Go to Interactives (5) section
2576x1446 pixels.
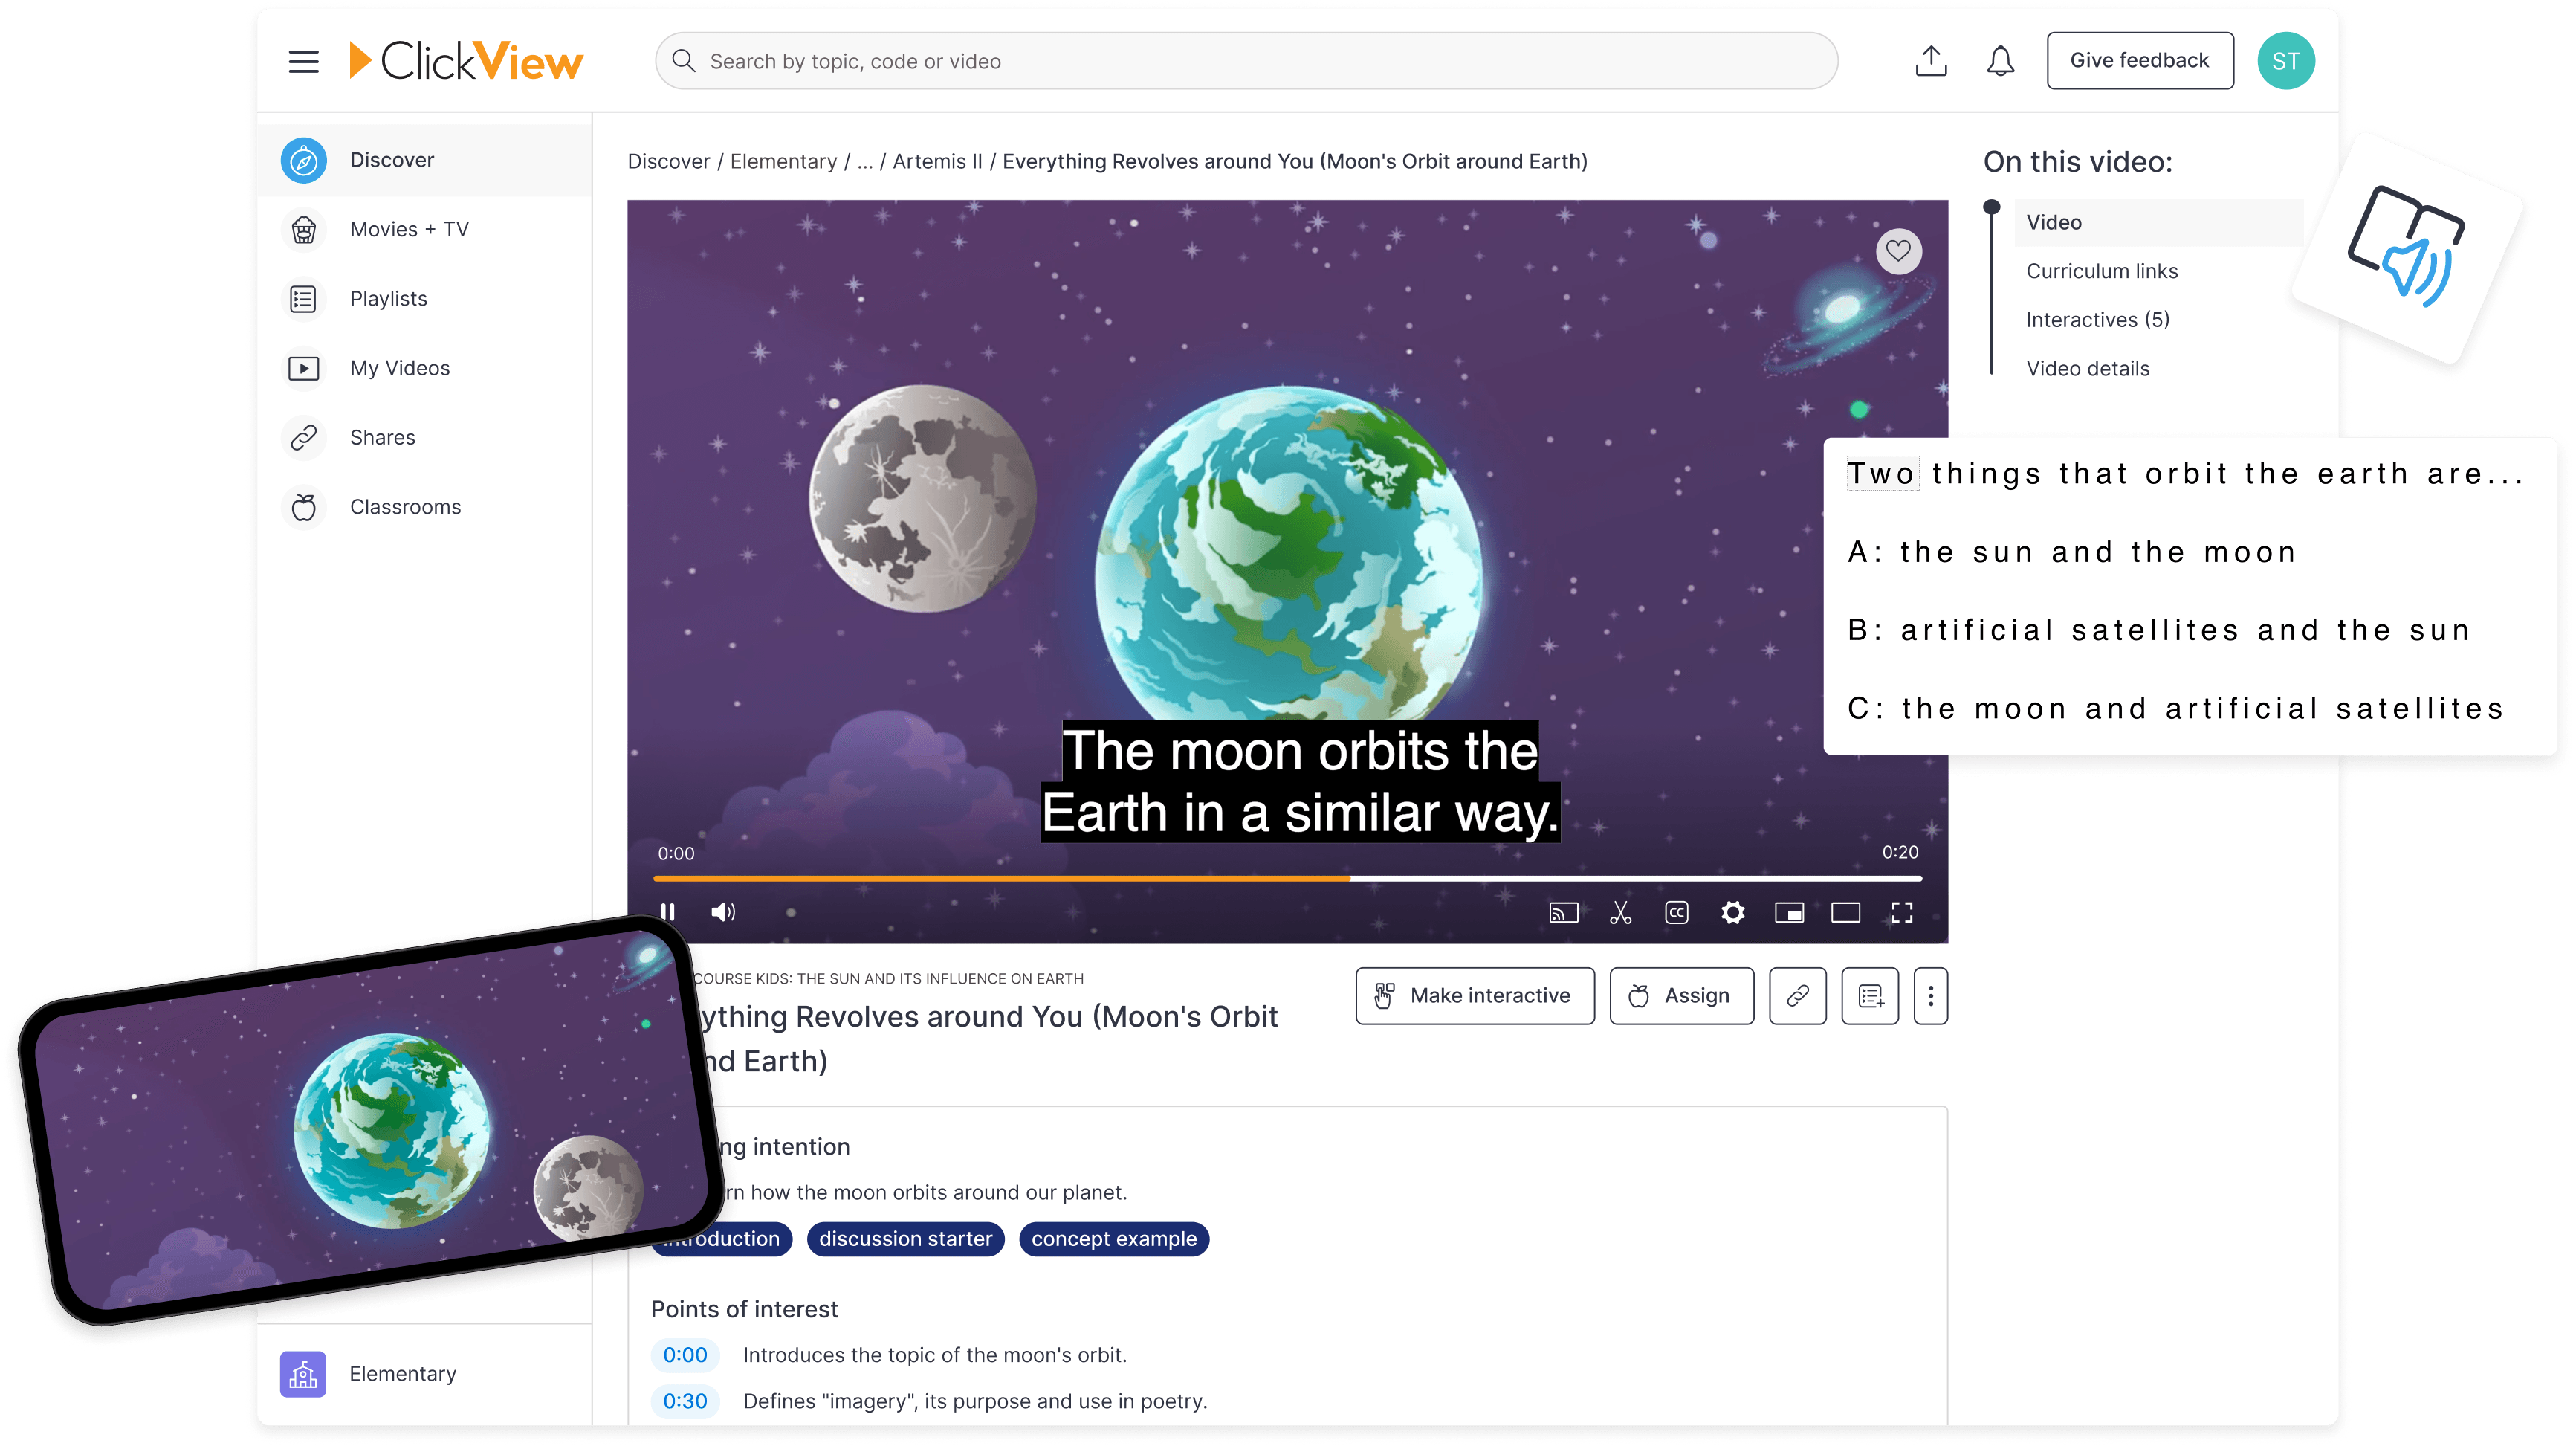tap(2097, 319)
